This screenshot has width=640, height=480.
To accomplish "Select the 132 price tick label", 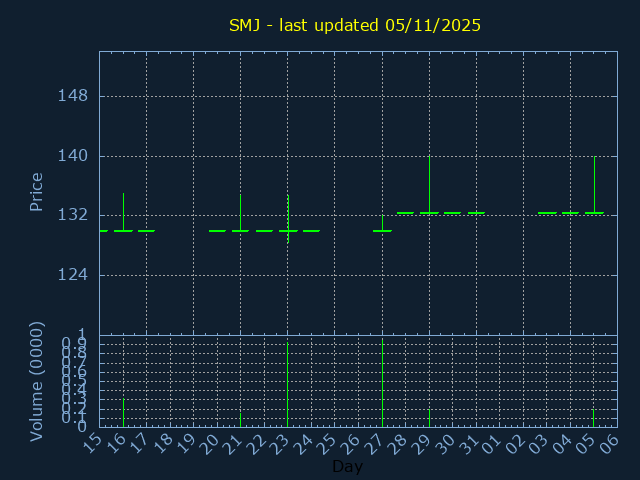I will pos(73,215).
